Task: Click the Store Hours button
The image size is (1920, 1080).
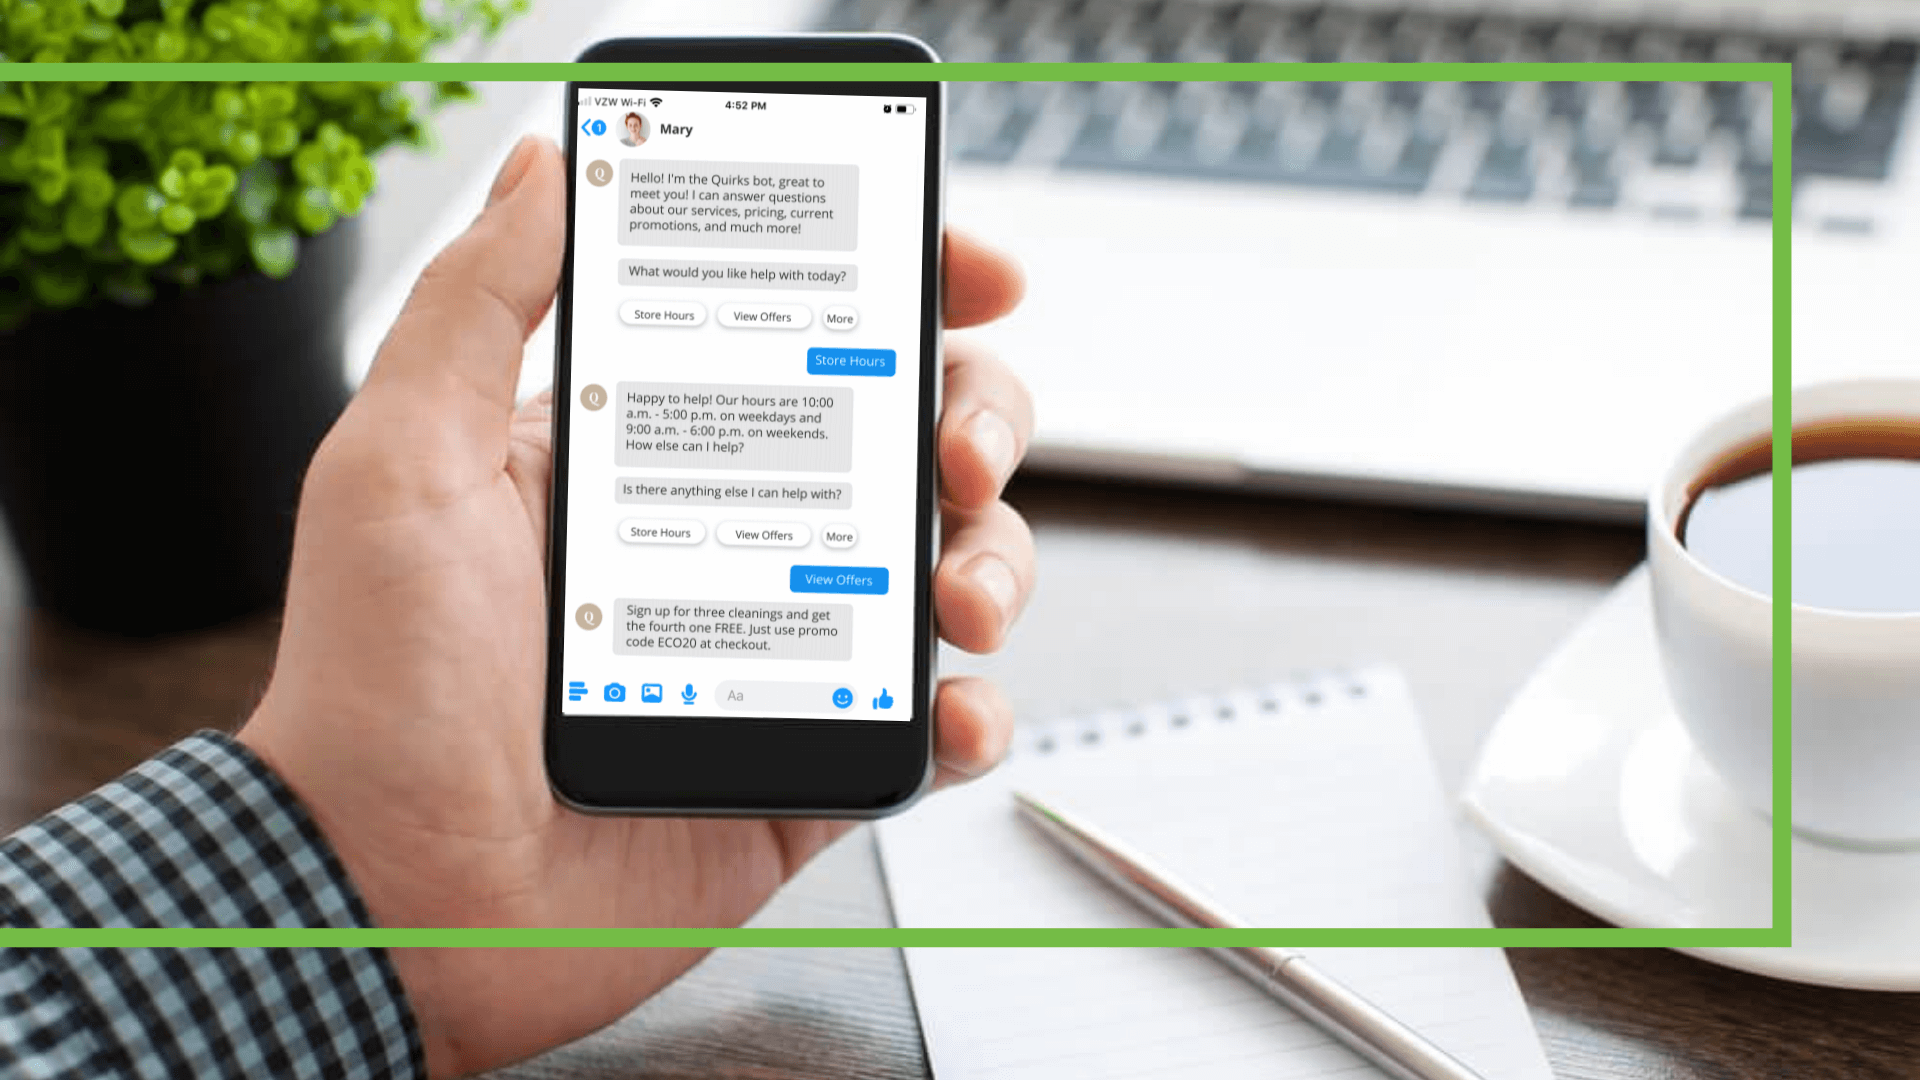Action: [662, 314]
